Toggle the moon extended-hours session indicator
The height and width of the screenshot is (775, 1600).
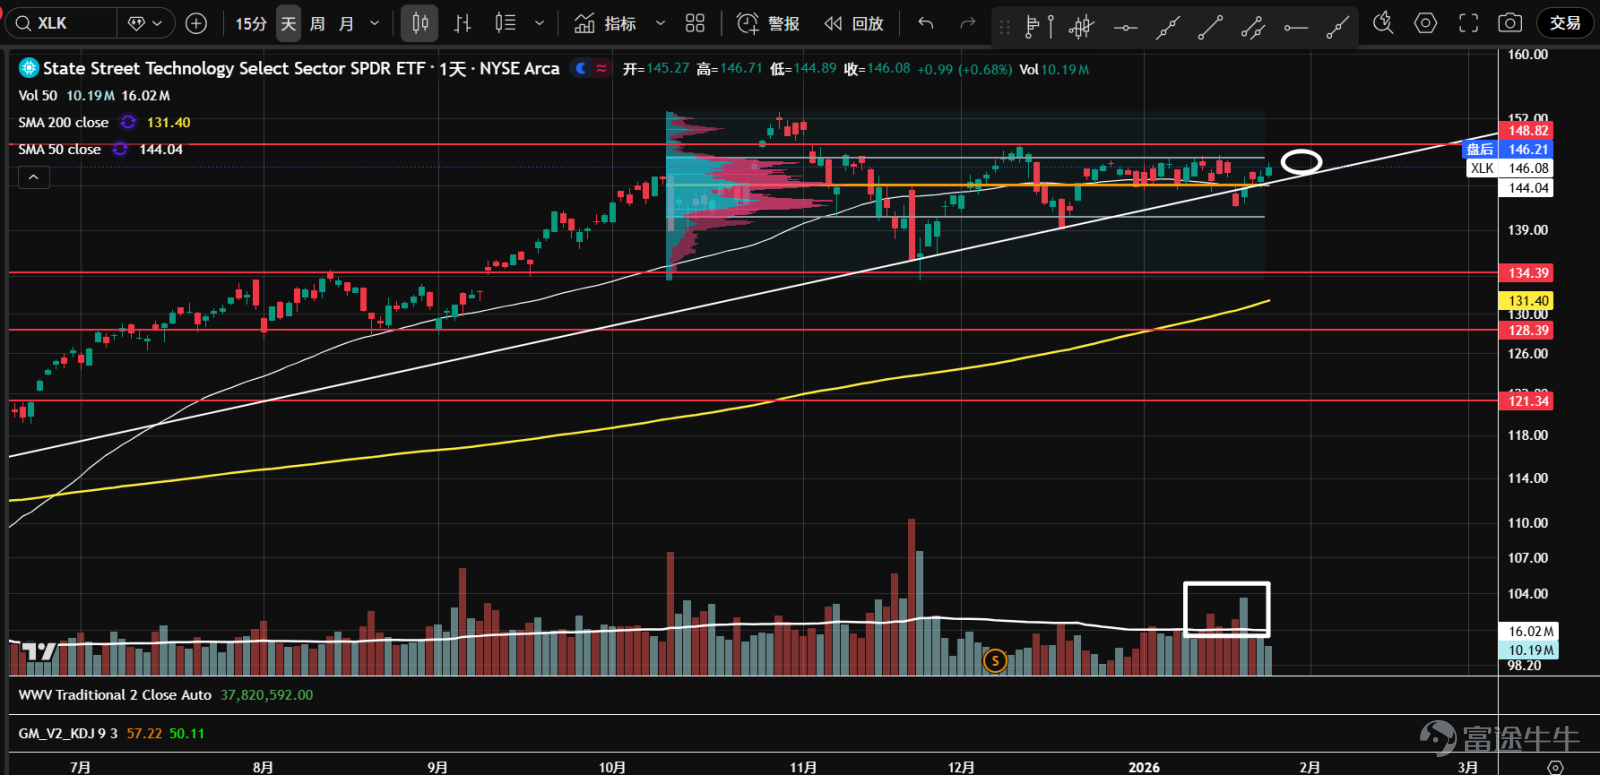click(x=581, y=68)
